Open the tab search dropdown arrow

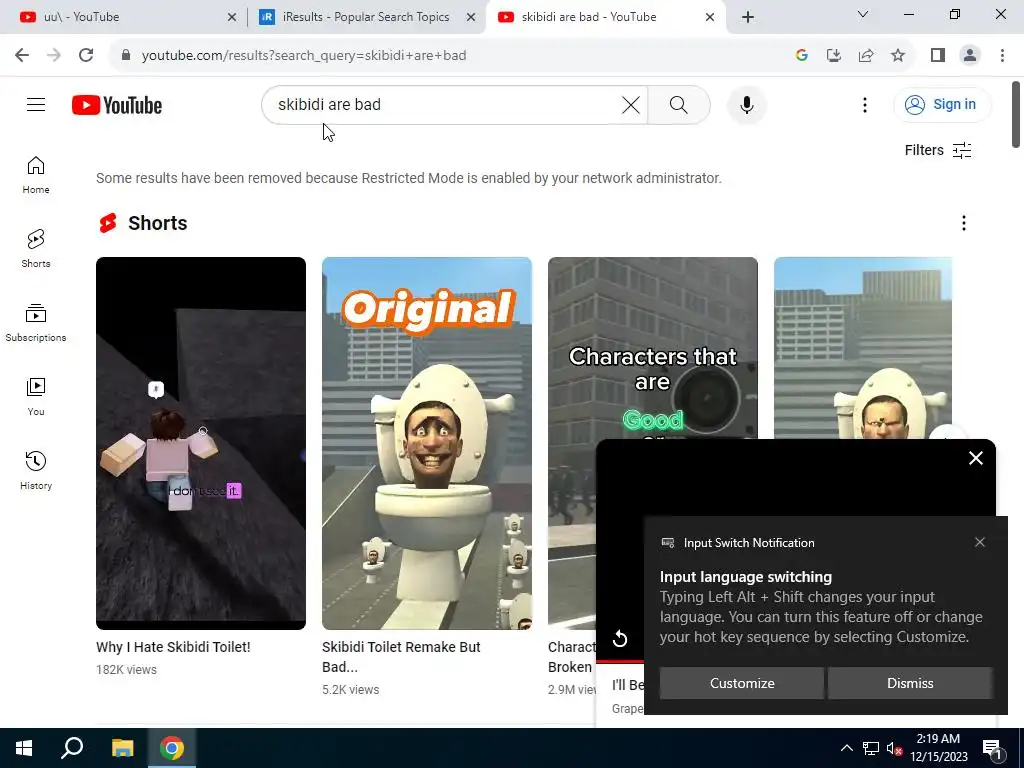click(x=863, y=14)
